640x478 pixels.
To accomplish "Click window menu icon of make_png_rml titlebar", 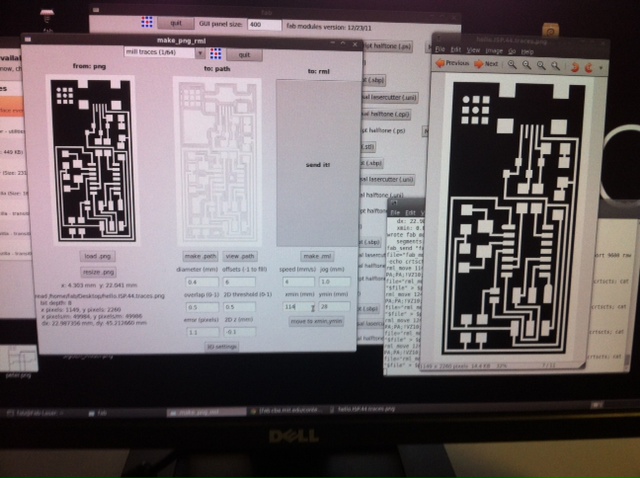I will [28, 39].
